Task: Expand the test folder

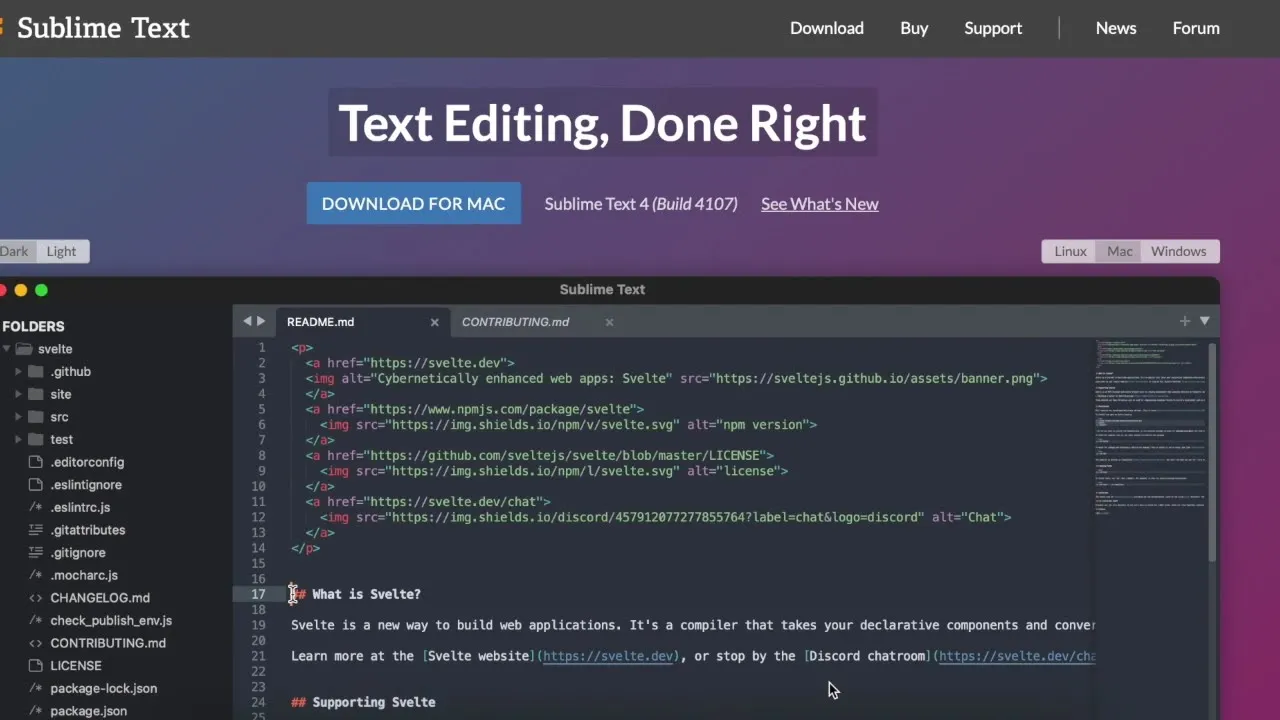Action: click(x=18, y=439)
